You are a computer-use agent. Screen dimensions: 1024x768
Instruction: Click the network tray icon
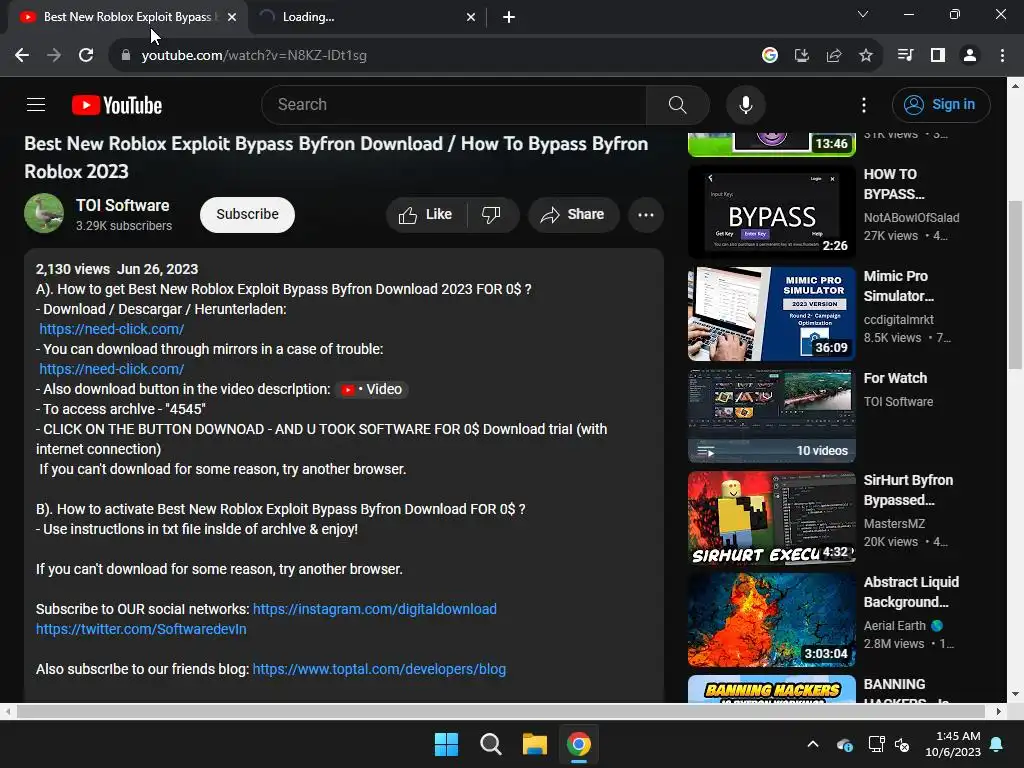(876, 744)
